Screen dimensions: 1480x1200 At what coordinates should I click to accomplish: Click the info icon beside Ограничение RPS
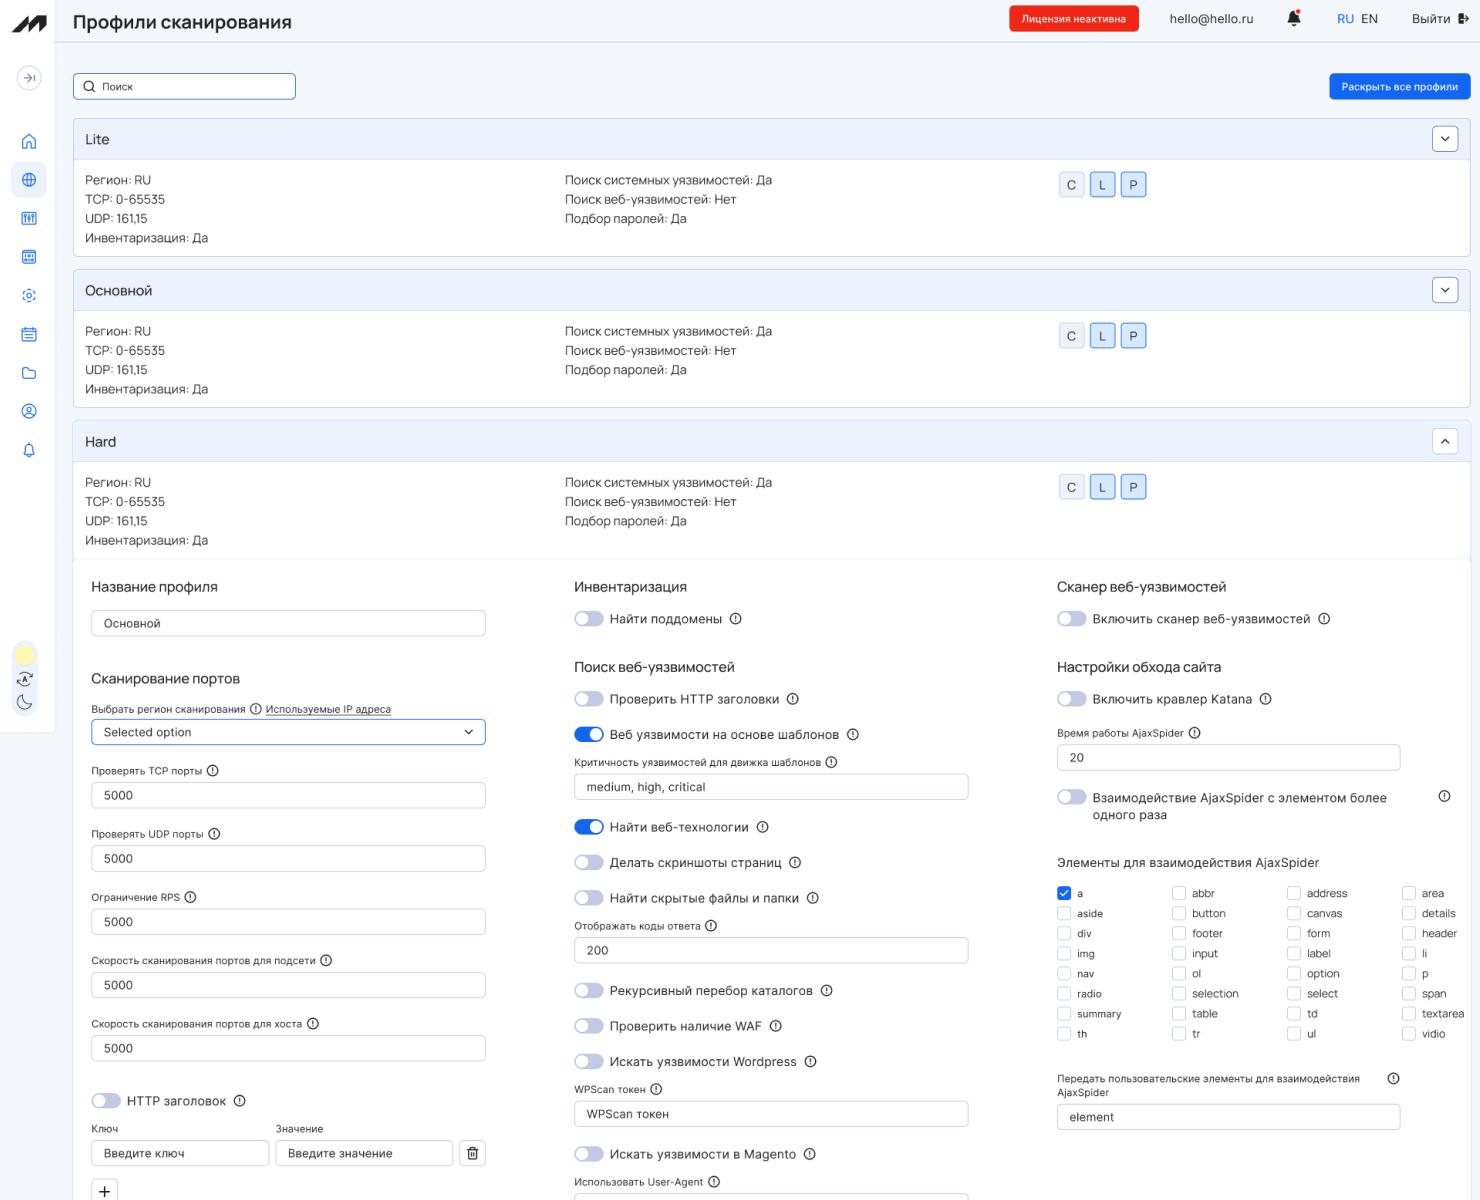coord(190,897)
